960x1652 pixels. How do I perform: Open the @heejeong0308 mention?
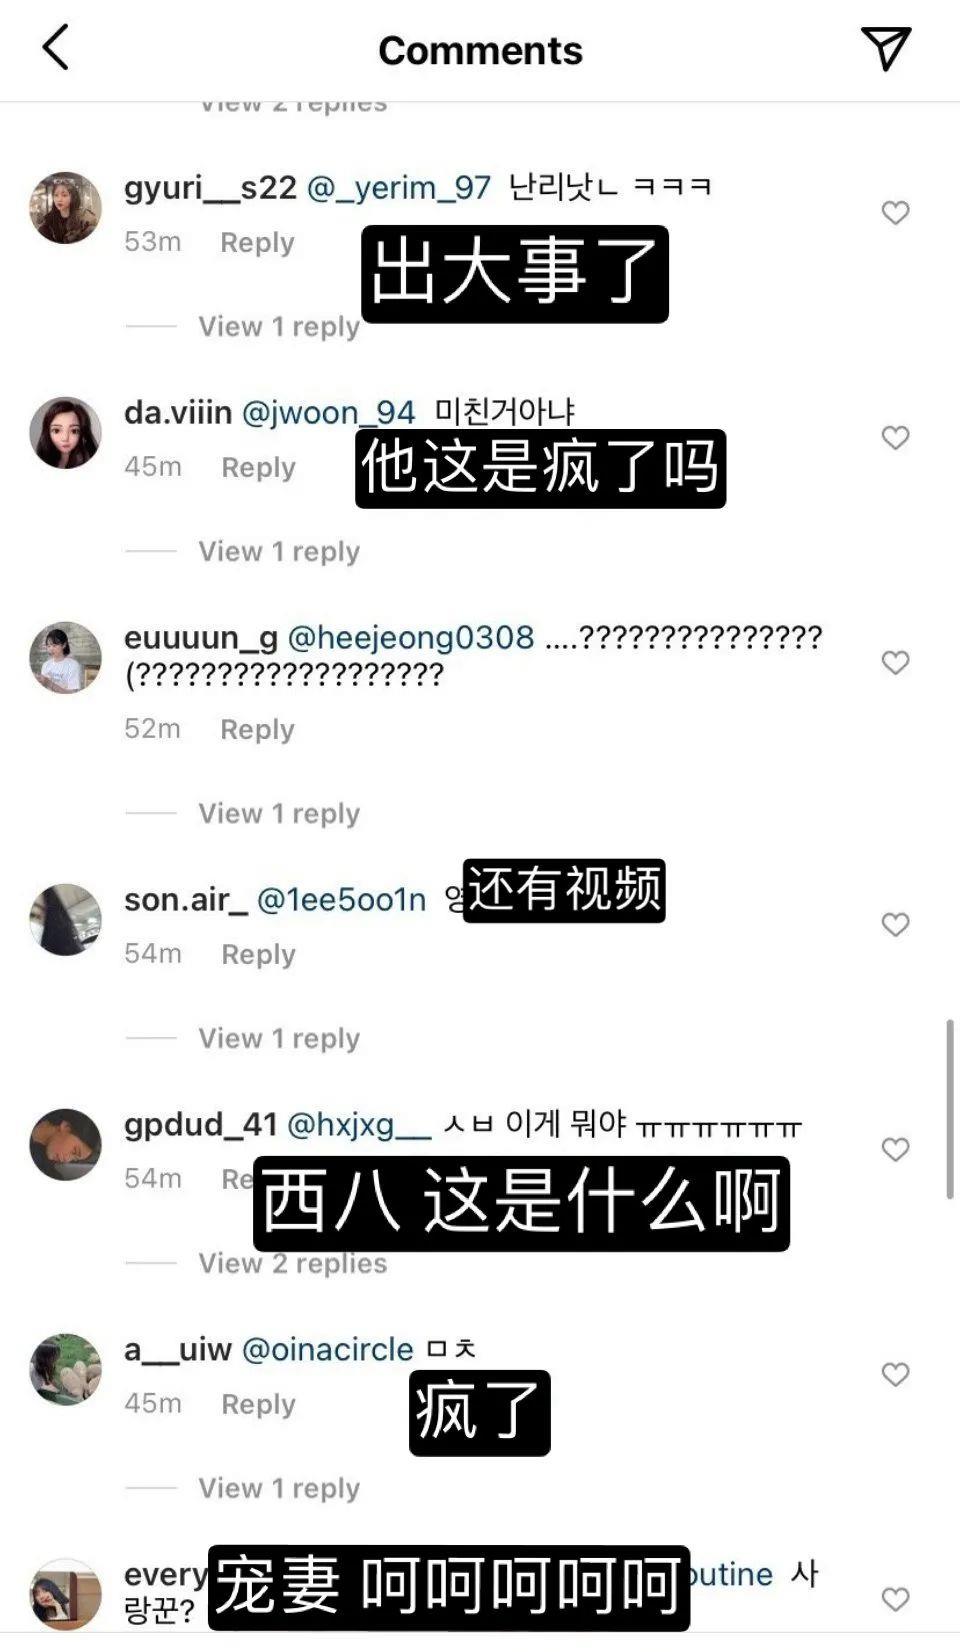[x=411, y=637]
